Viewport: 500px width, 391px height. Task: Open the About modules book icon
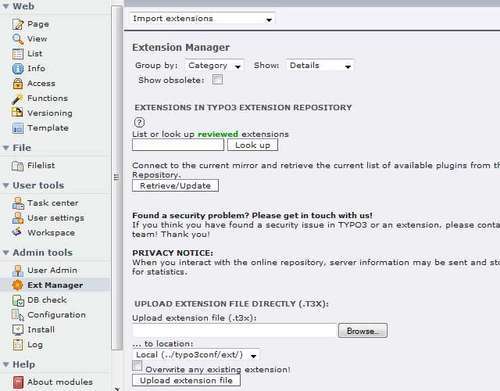click(18, 382)
